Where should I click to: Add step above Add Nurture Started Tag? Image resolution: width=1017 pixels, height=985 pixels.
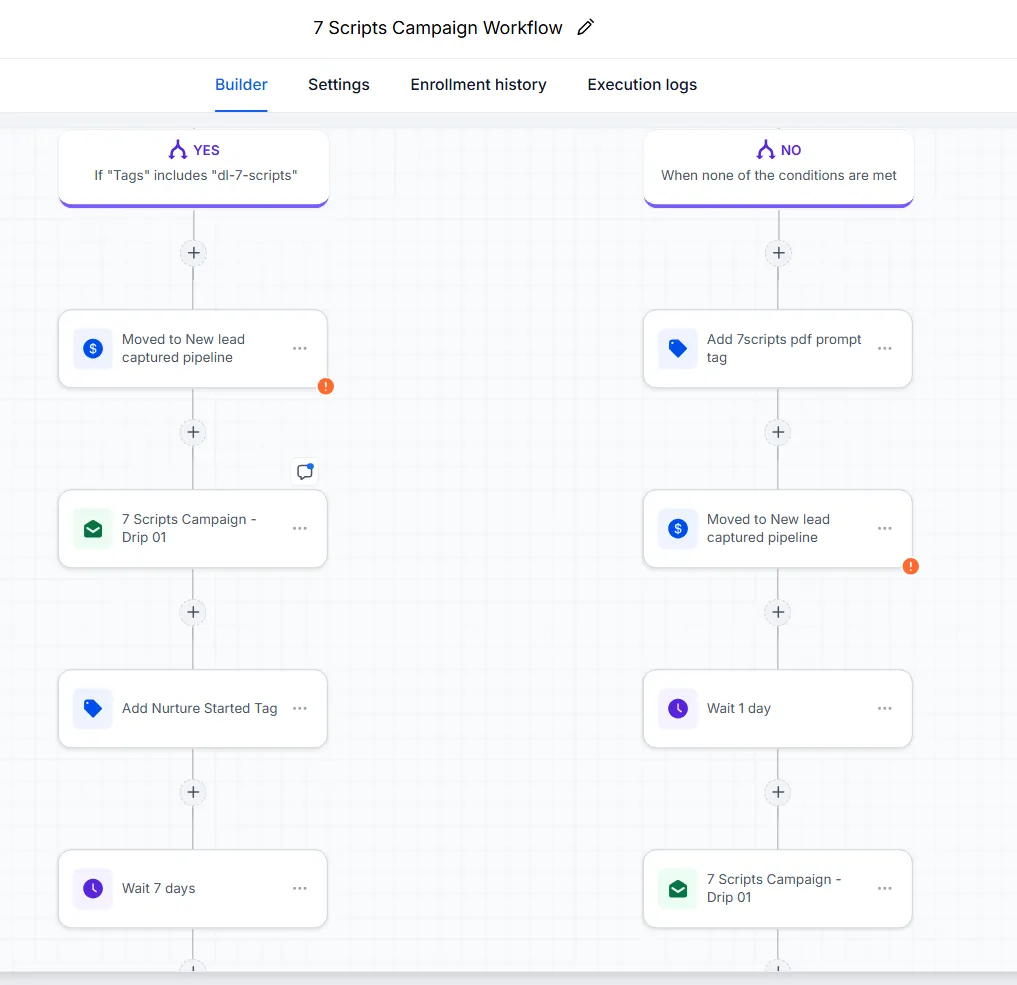[193, 612]
